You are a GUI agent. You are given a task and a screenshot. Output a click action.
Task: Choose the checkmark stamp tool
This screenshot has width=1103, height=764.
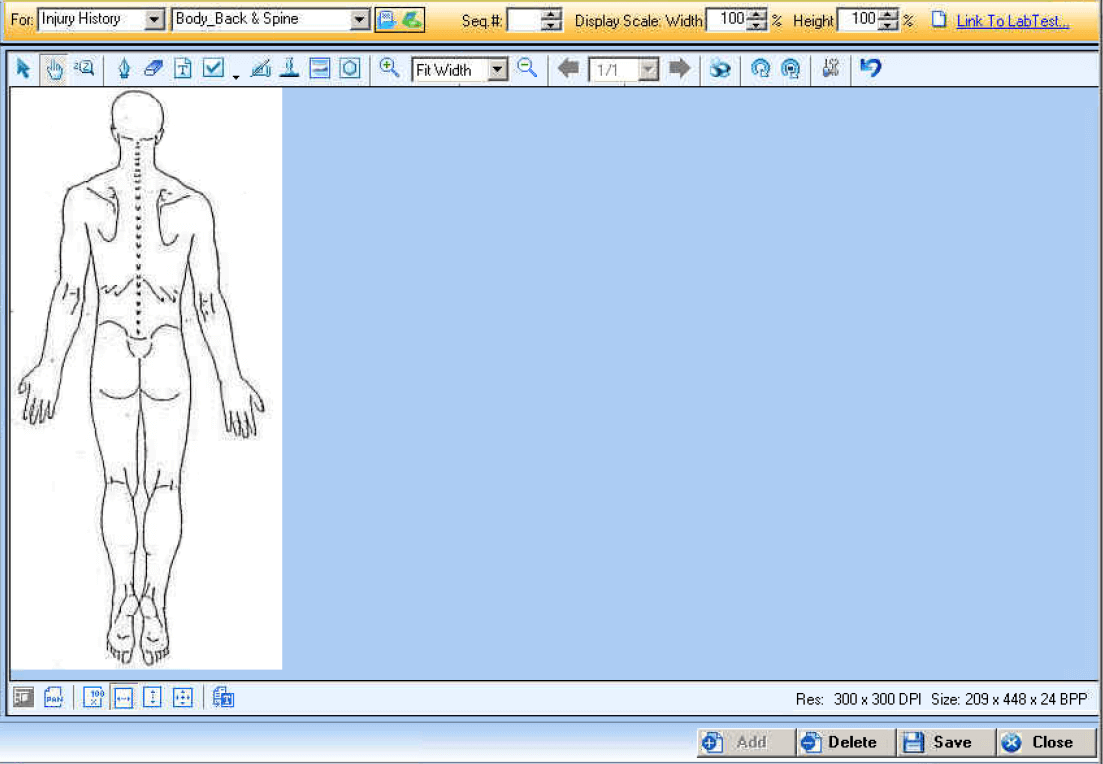[x=213, y=68]
